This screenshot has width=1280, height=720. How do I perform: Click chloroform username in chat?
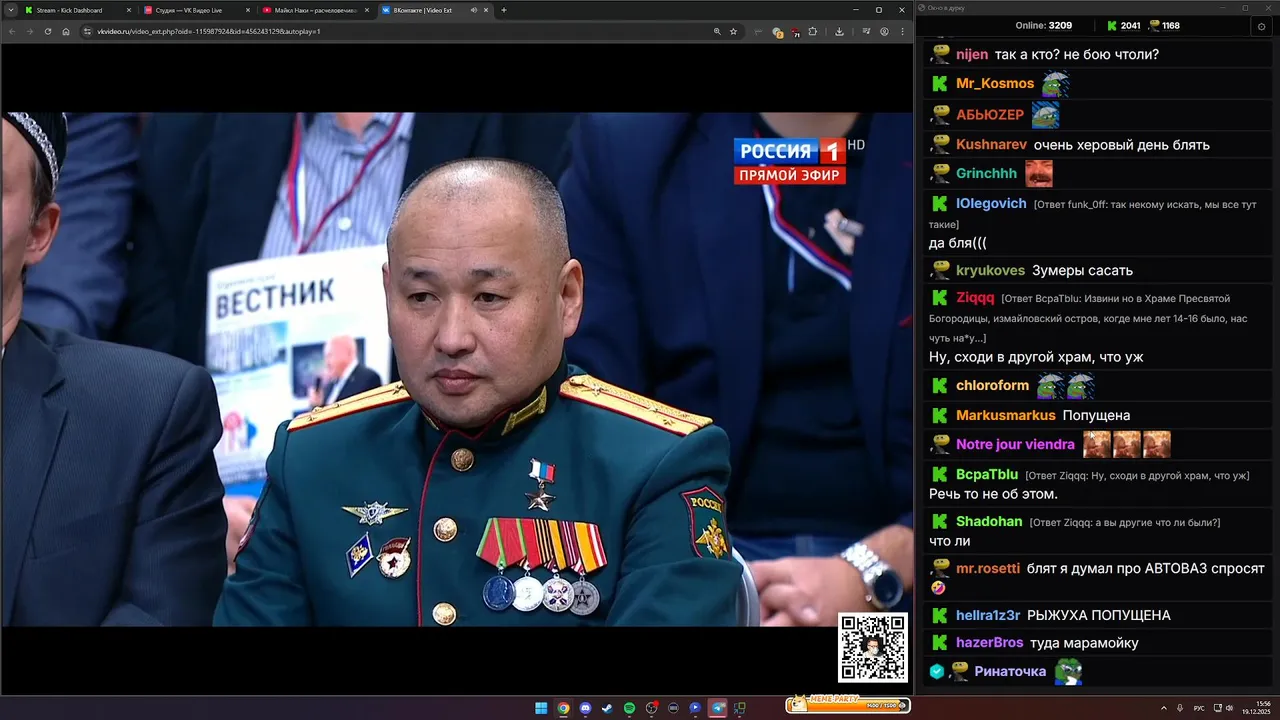(992, 385)
